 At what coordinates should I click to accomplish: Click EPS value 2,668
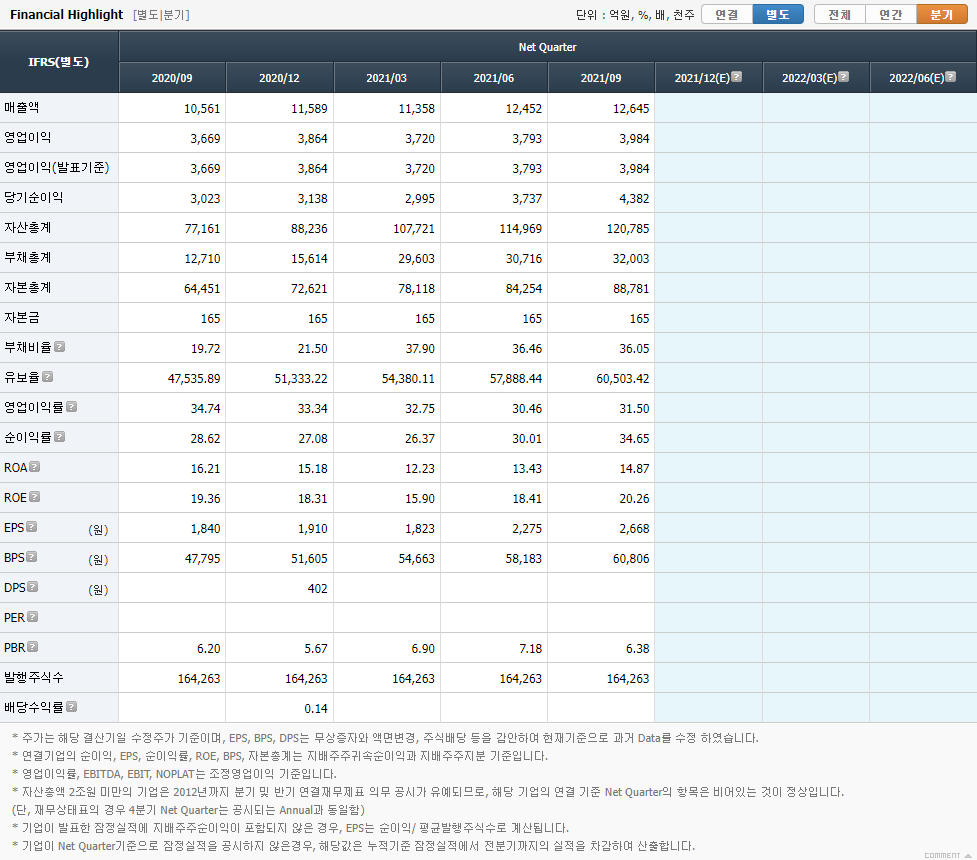click(634, 528)
